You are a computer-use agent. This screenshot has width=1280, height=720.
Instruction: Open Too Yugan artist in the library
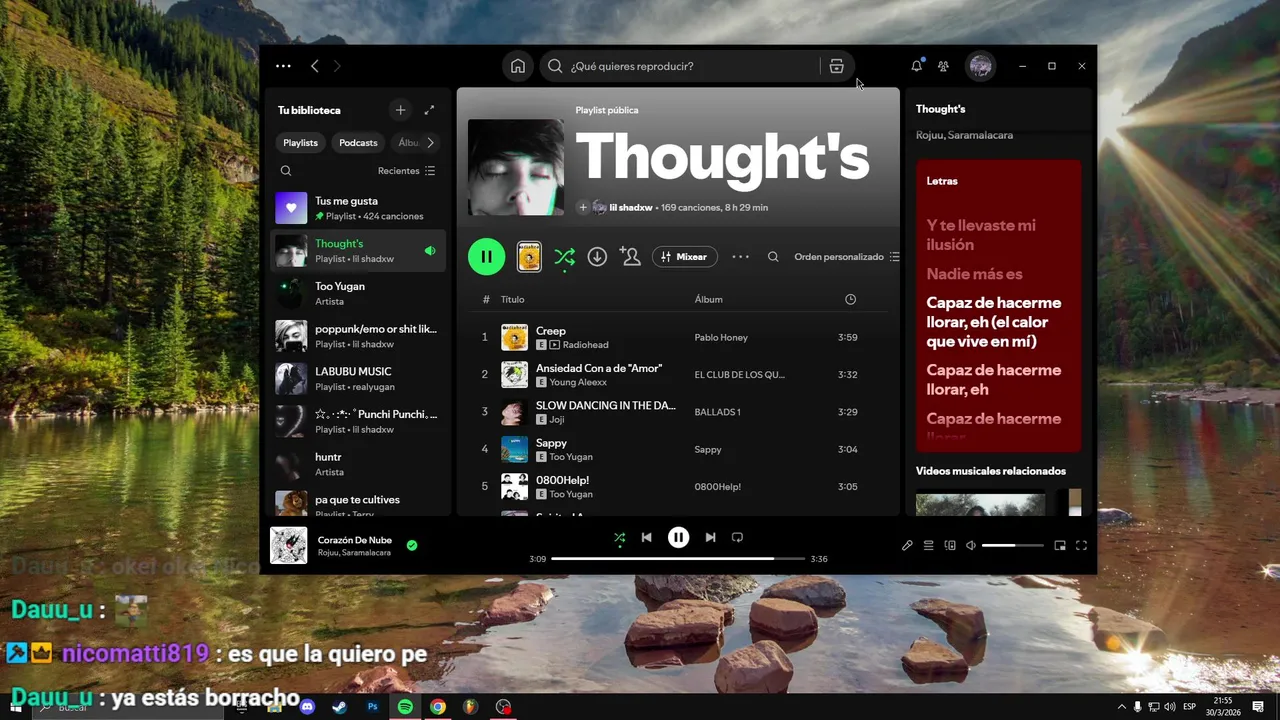point(358,293)
